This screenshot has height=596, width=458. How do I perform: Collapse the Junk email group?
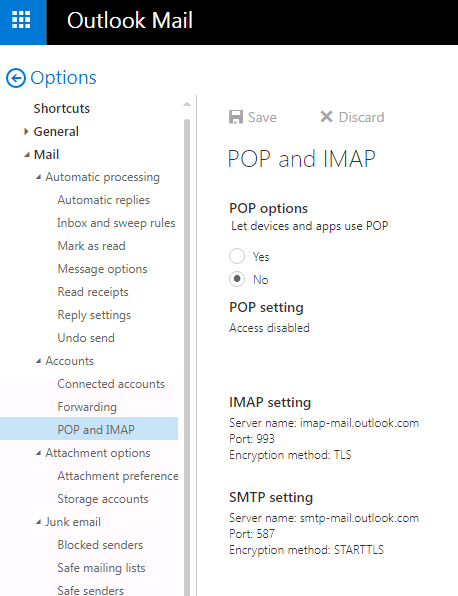(x=38, y=522)
